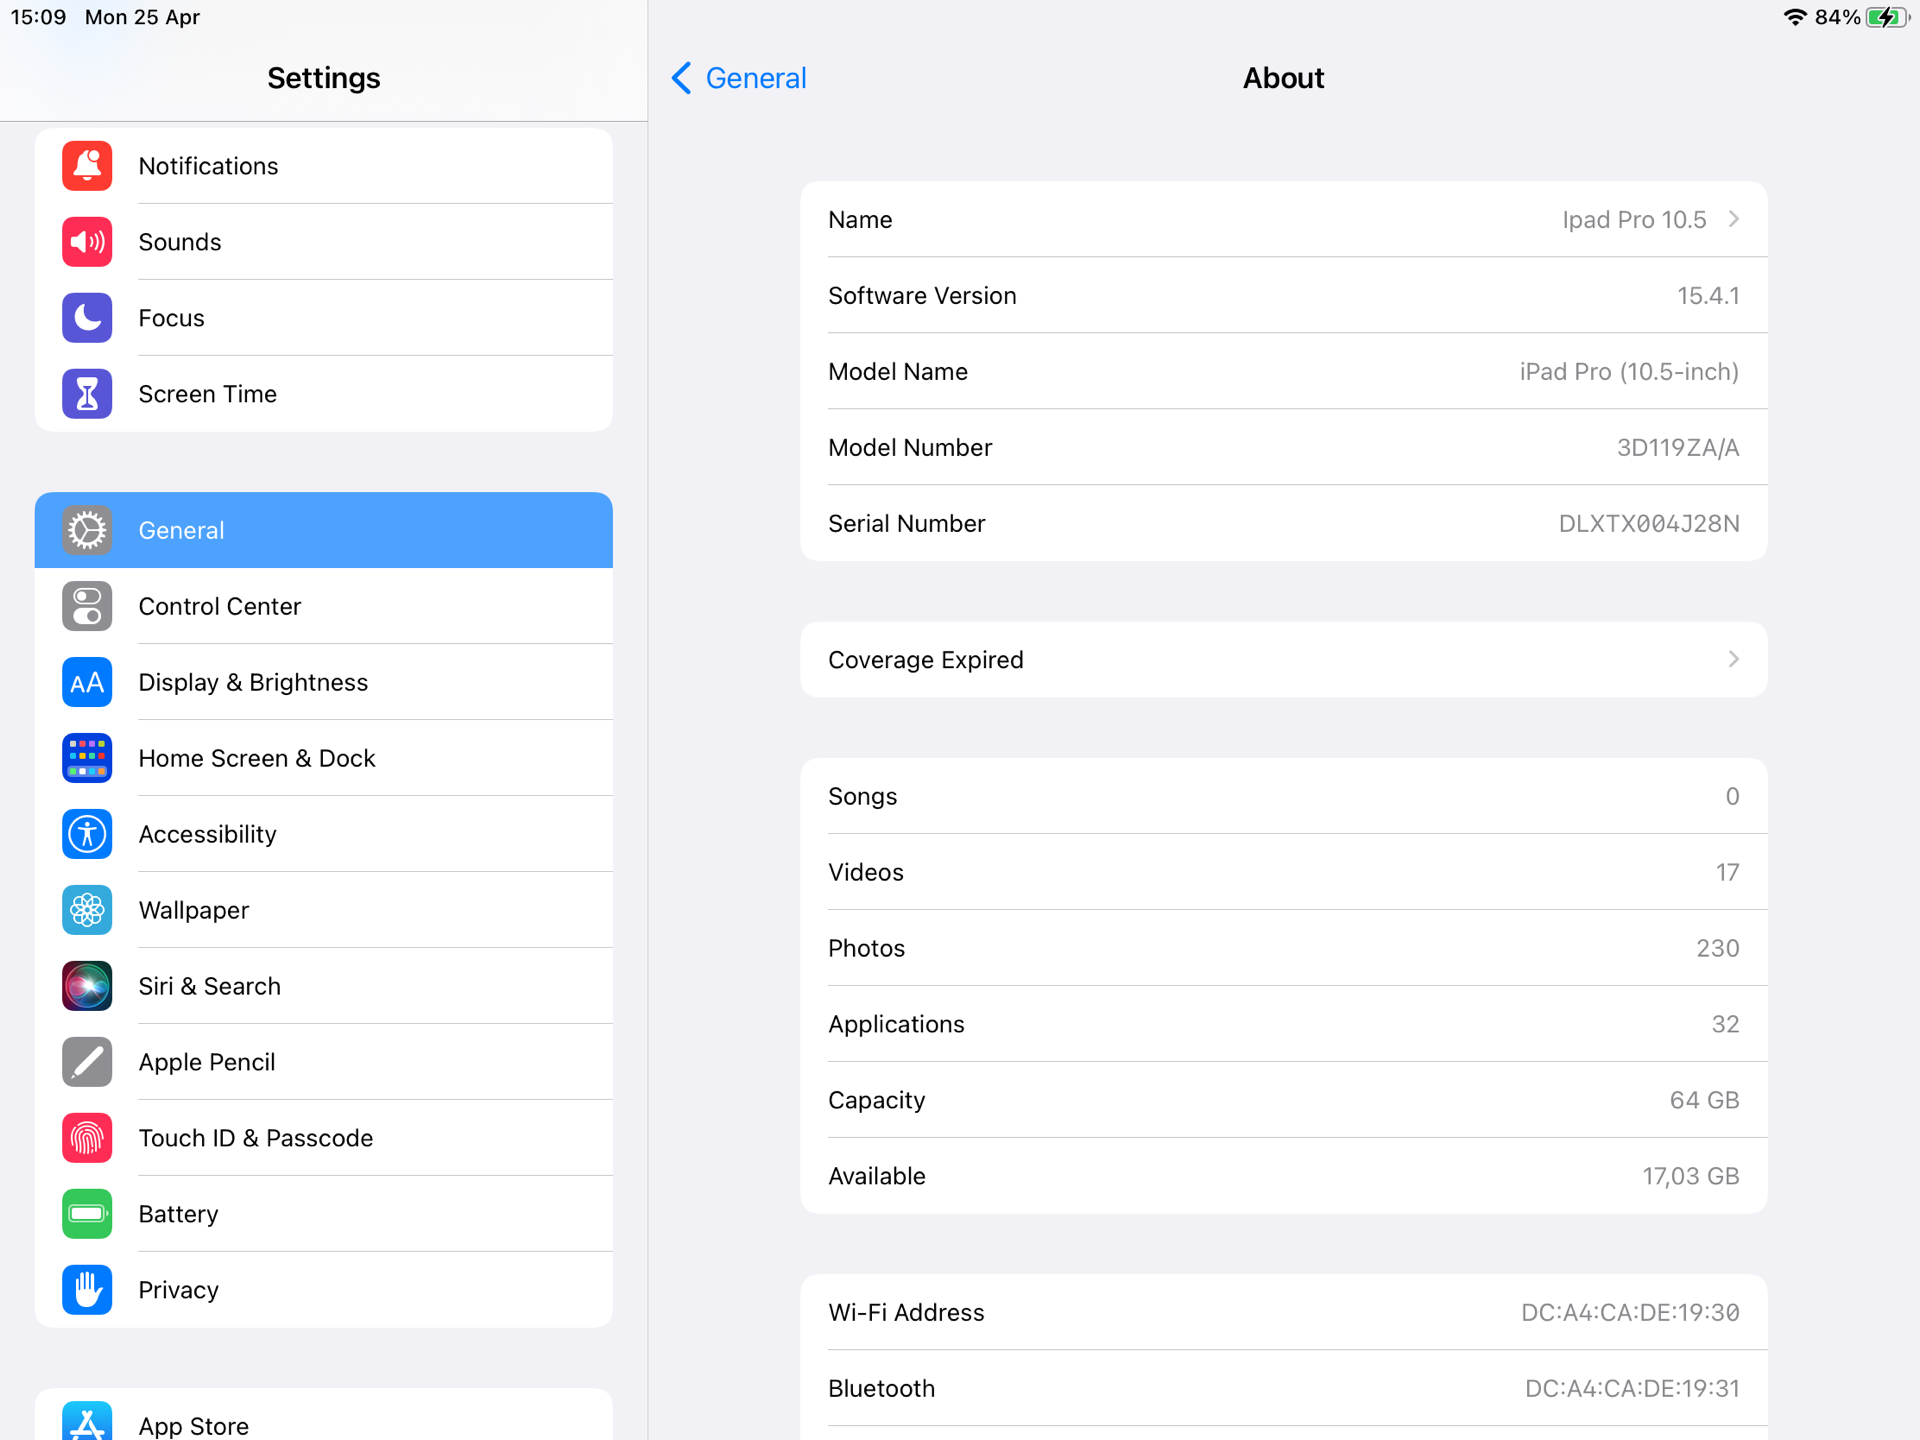Viewport: 1920px width, 1440px height.
Task: Tap the Photos count 230
Action: click(x=1718, y=948)
